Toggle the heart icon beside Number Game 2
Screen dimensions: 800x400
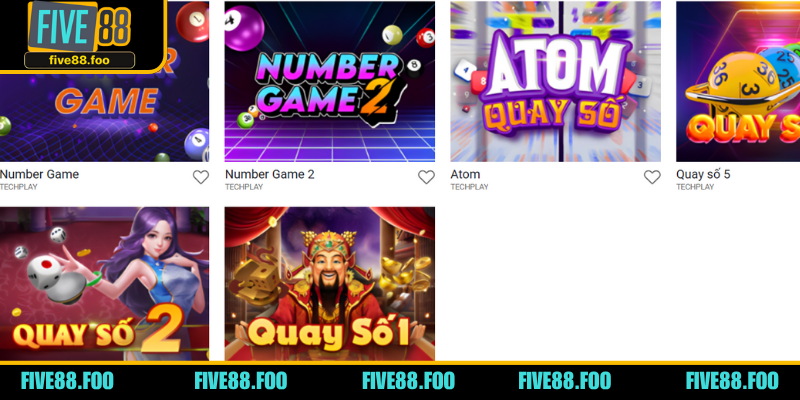coord(426,177)
